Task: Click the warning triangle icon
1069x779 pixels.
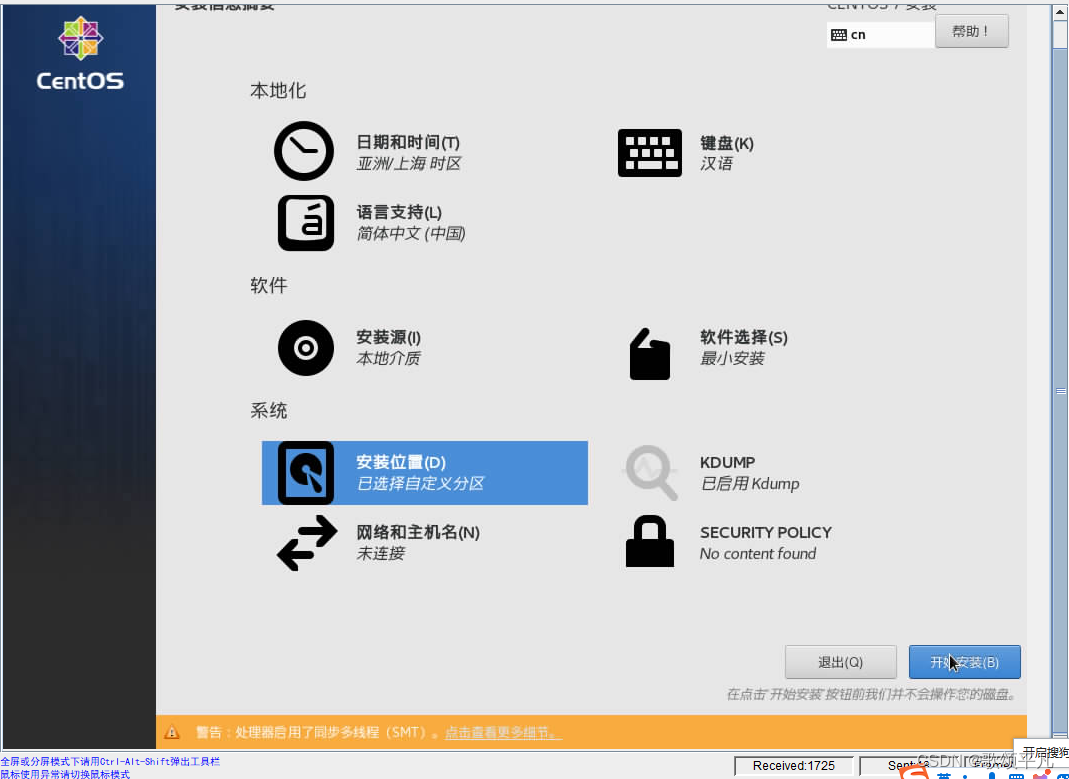Action: [x=172, y=733]
